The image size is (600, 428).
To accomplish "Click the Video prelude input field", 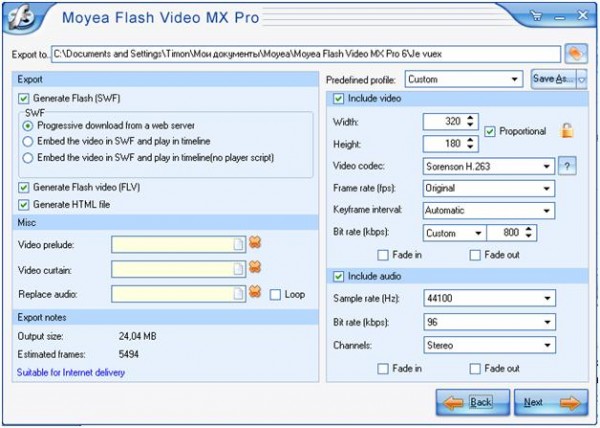I will pos(178,245).
